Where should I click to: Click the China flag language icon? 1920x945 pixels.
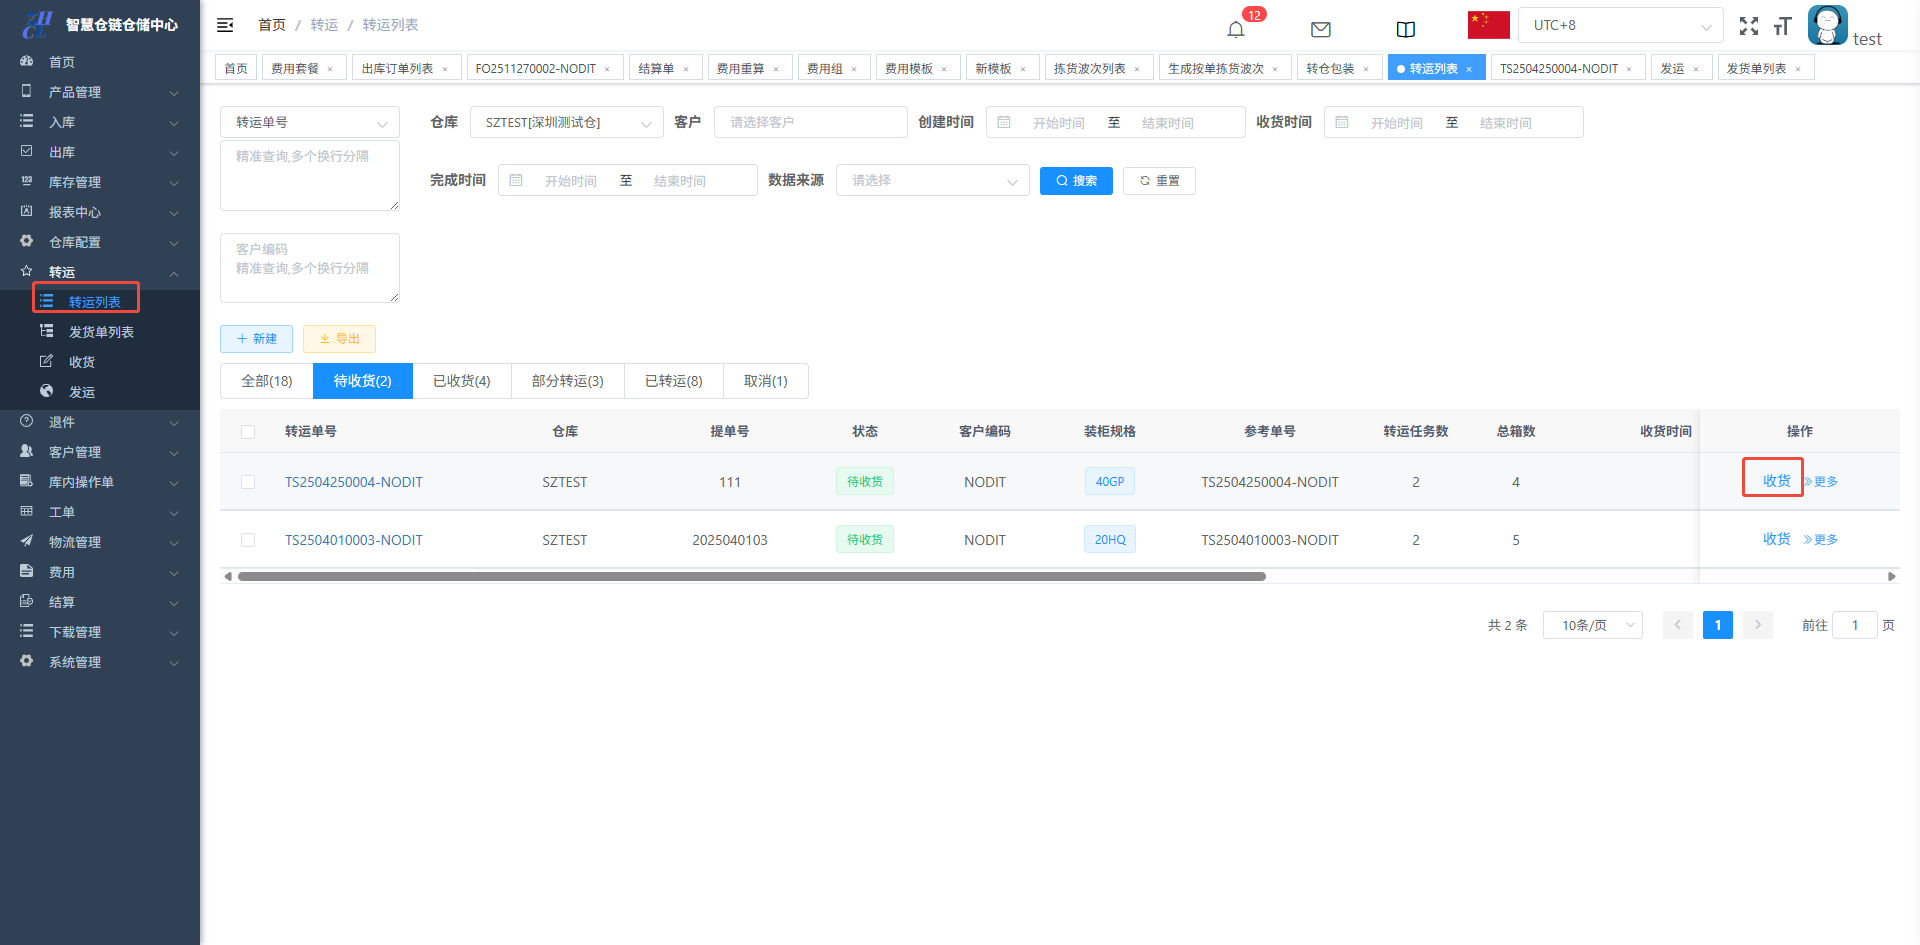coord(1488,25)
